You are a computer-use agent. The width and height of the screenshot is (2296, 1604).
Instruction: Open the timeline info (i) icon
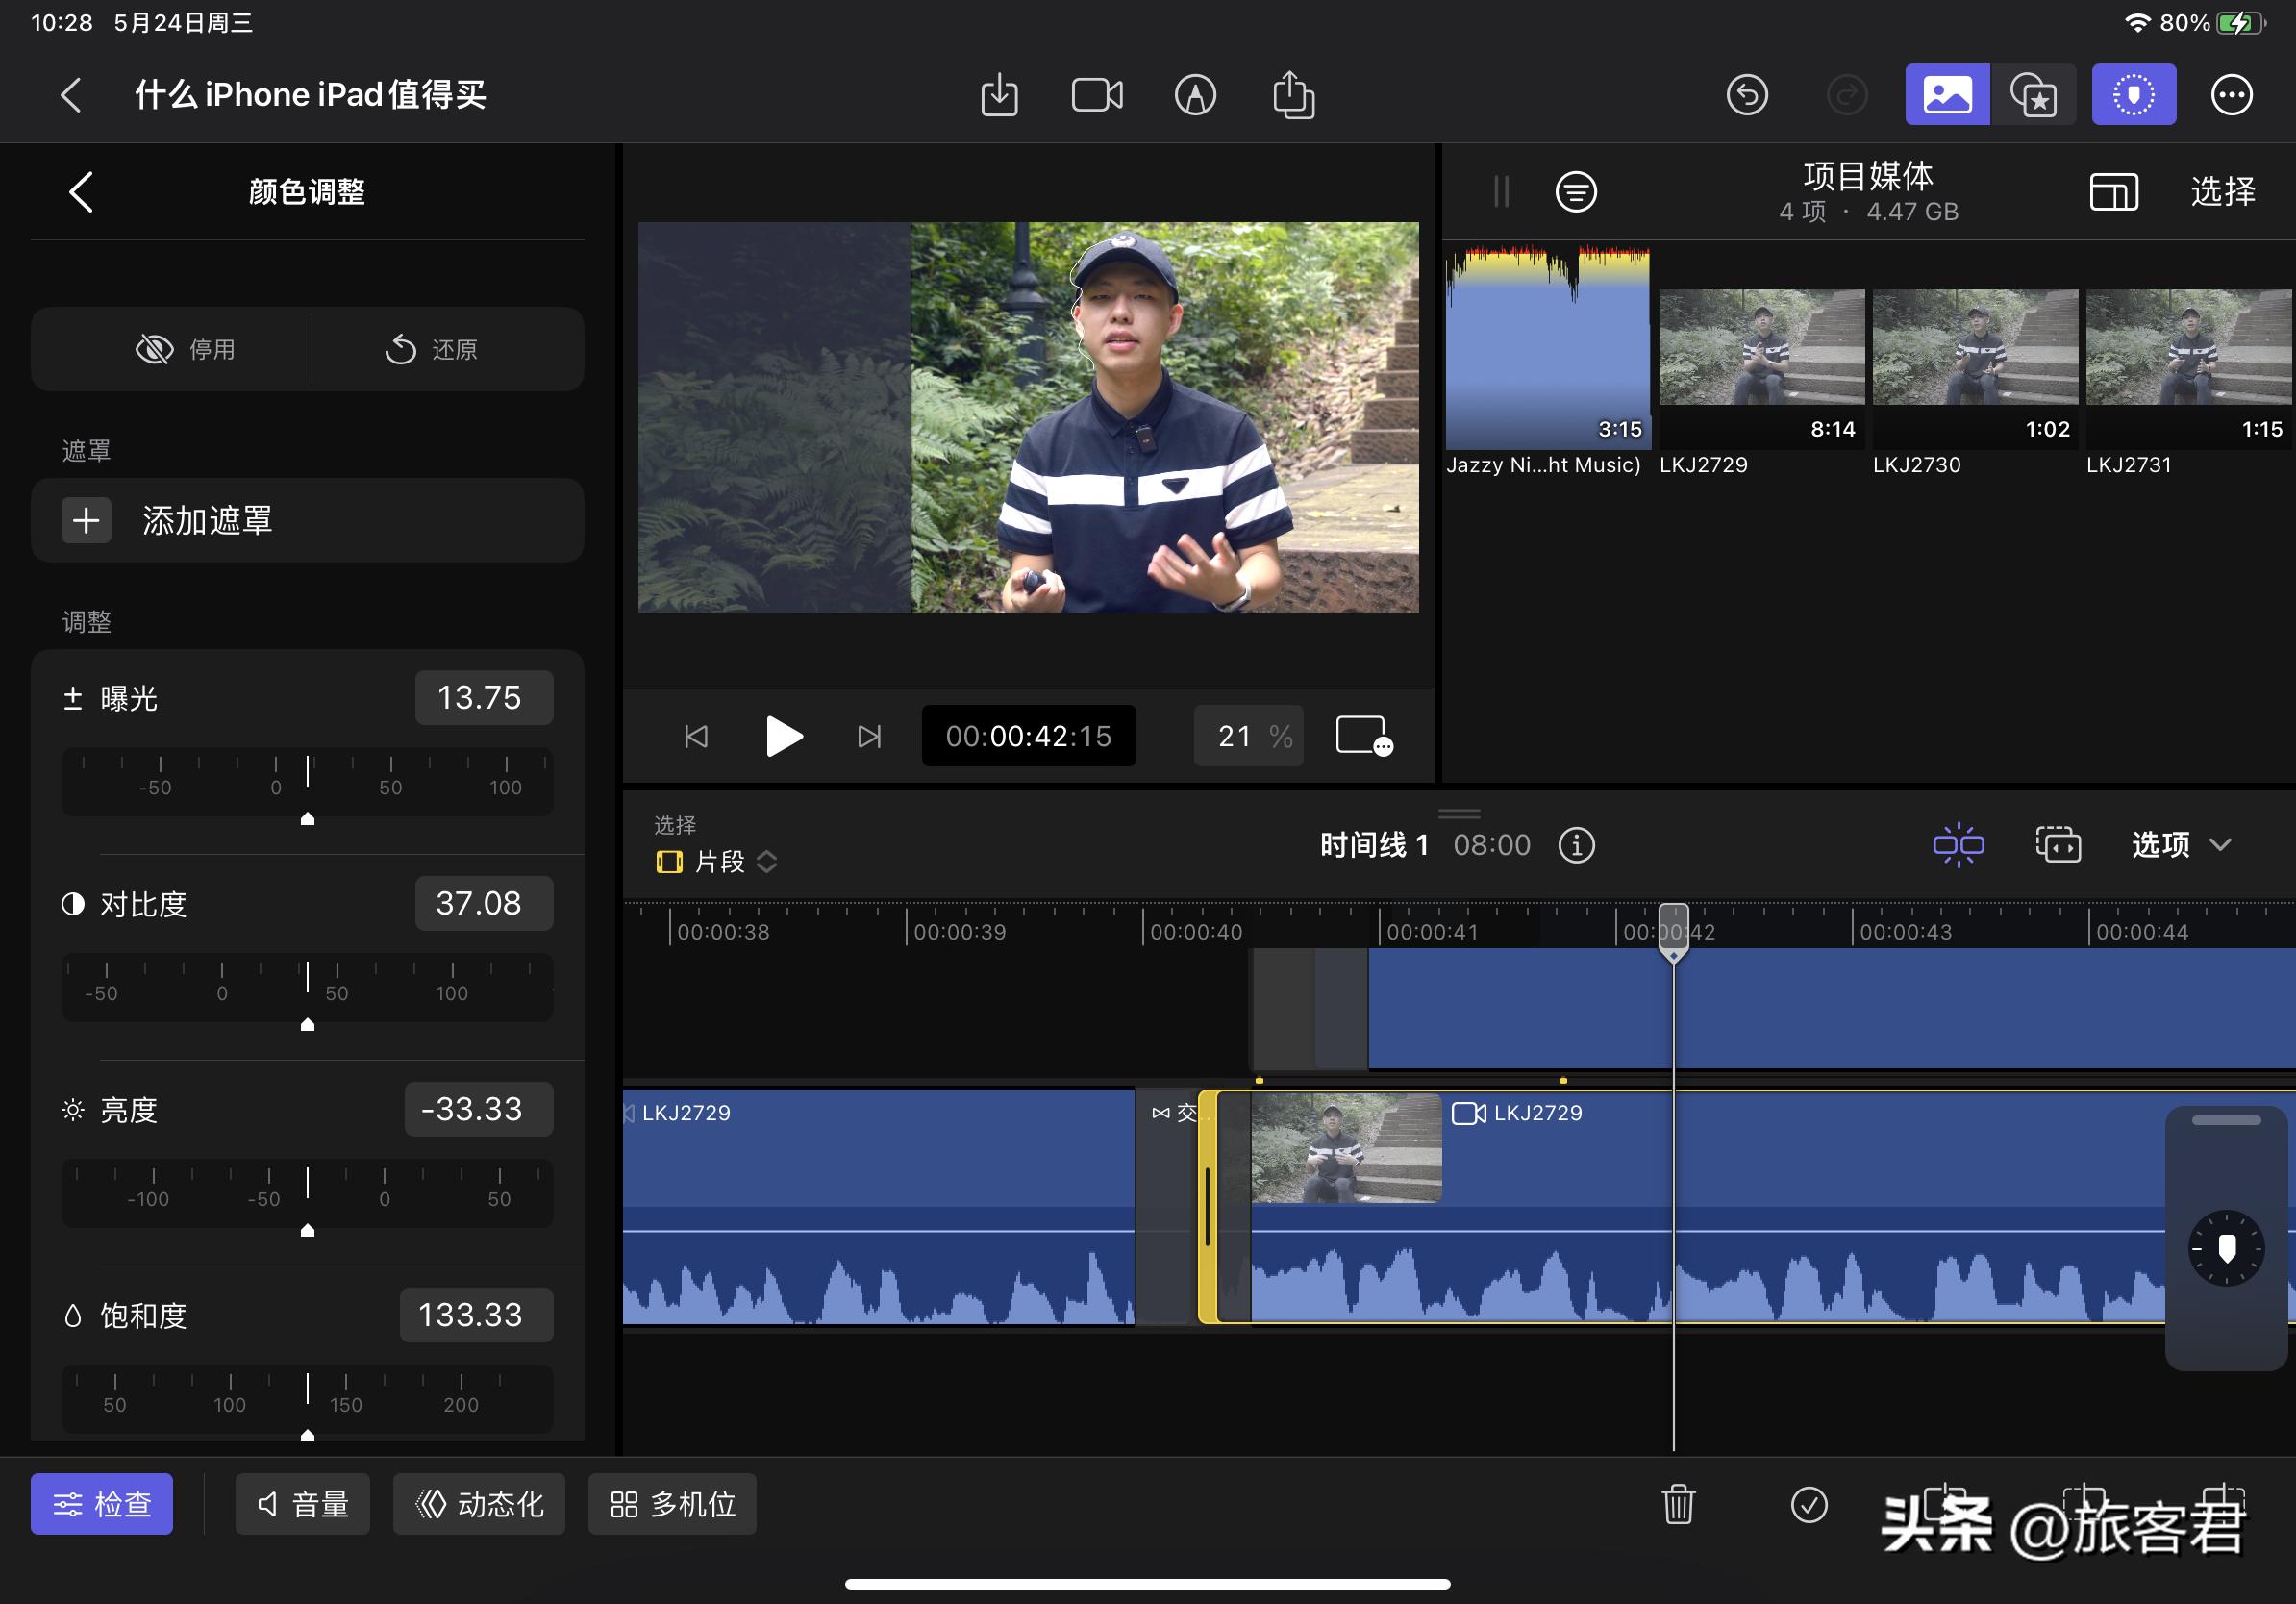(1577, 845)
